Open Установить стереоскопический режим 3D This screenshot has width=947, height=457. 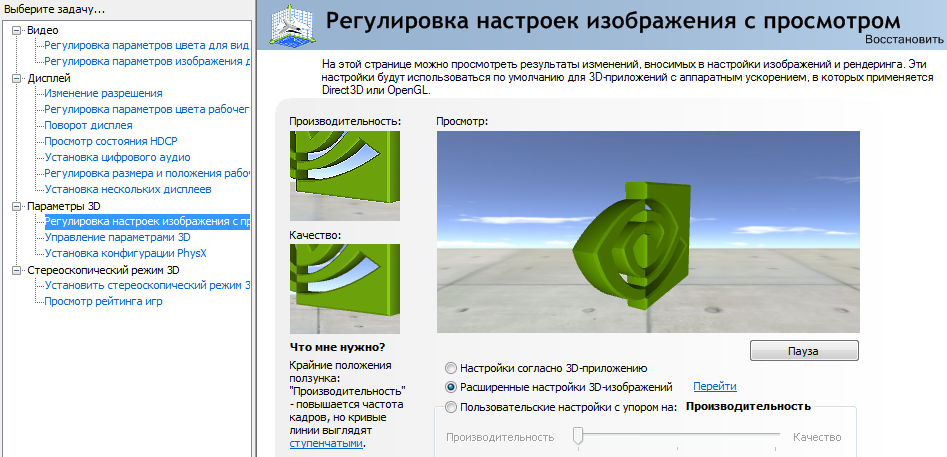pos(147,286)
